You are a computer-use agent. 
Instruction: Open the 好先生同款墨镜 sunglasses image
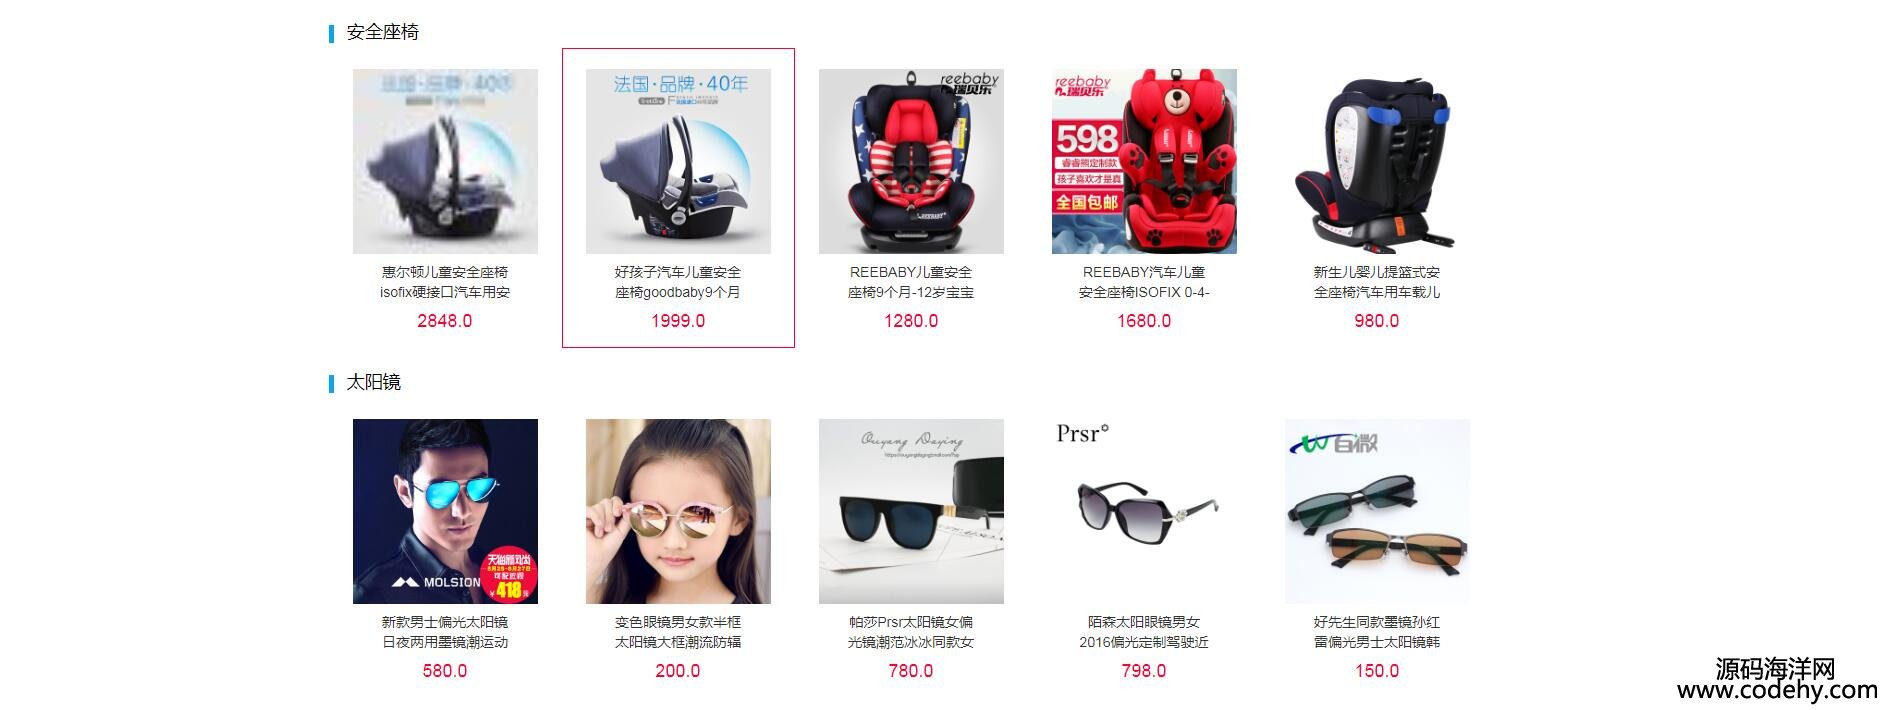1377,511
